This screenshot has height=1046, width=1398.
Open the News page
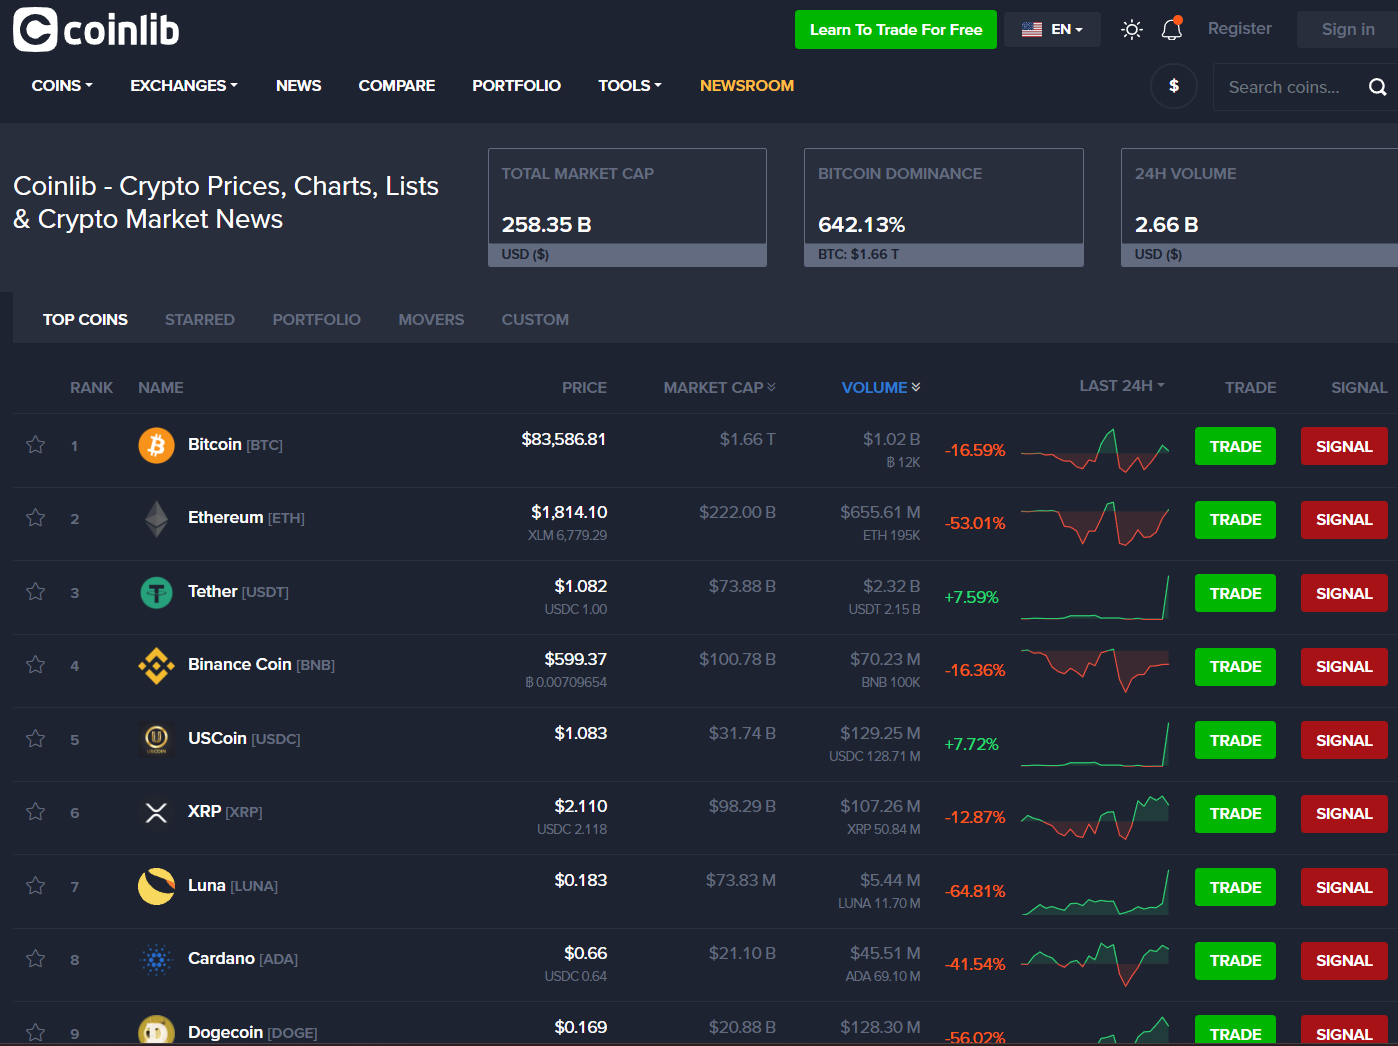(x=299, y=86)
